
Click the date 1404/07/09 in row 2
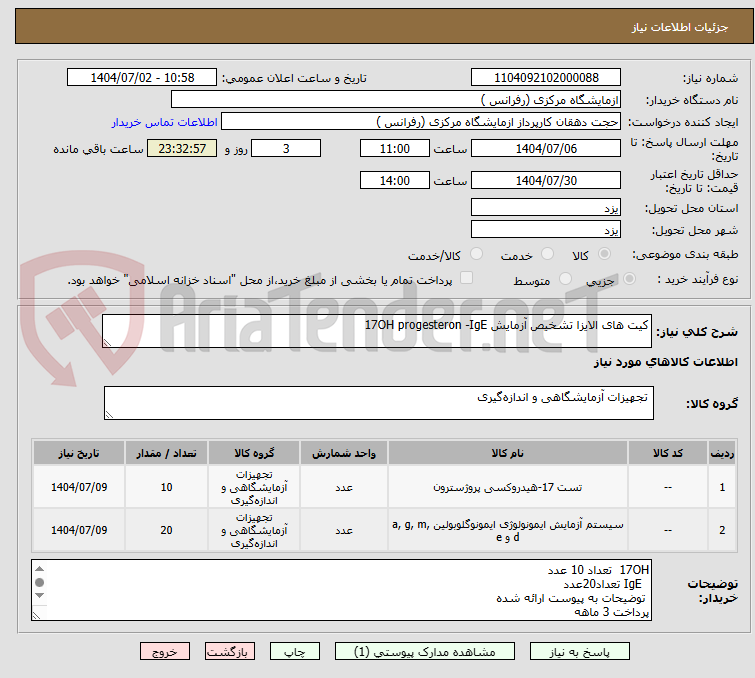tap(79, 530)
